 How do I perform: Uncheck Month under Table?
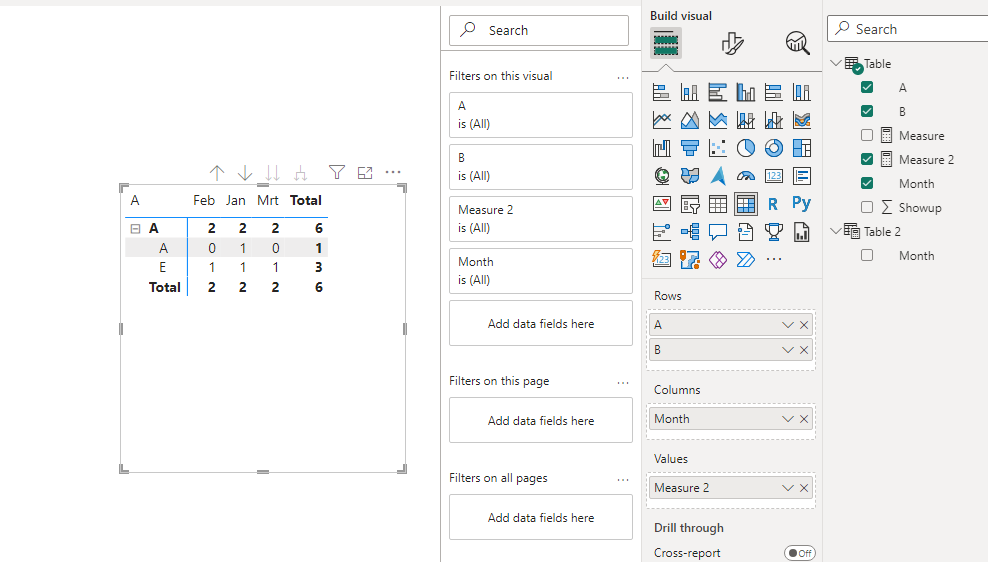[x=867, y=183]
